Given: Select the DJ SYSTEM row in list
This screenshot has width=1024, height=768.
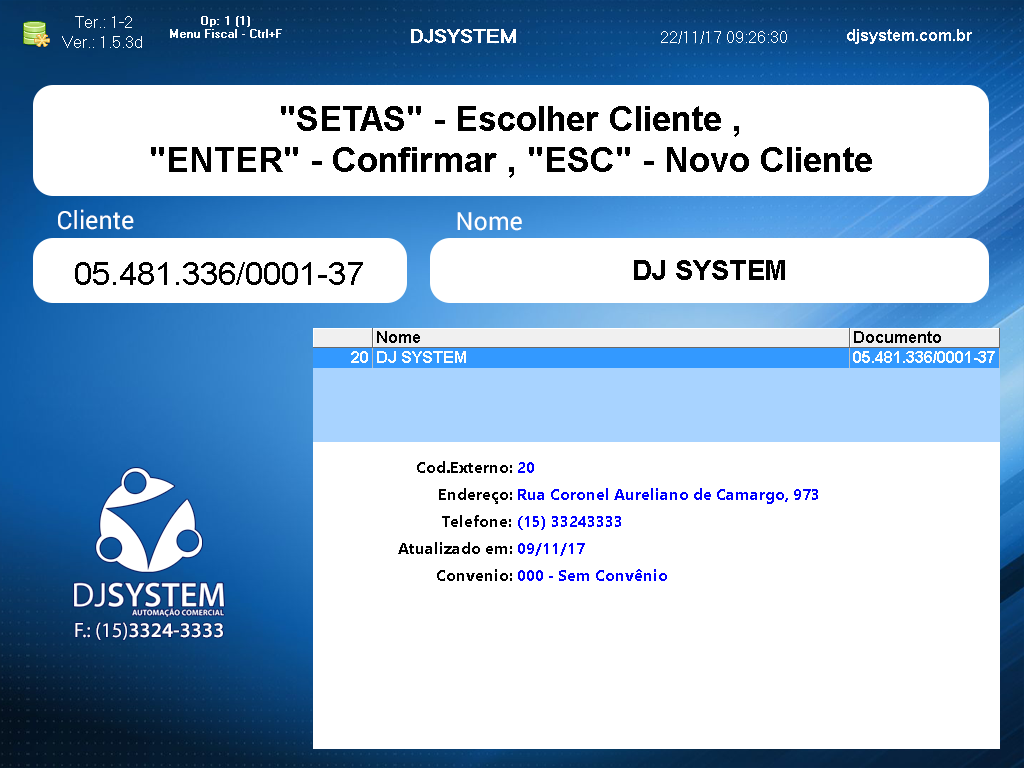Looking at the screenshot, I should [x=656, y=357].
